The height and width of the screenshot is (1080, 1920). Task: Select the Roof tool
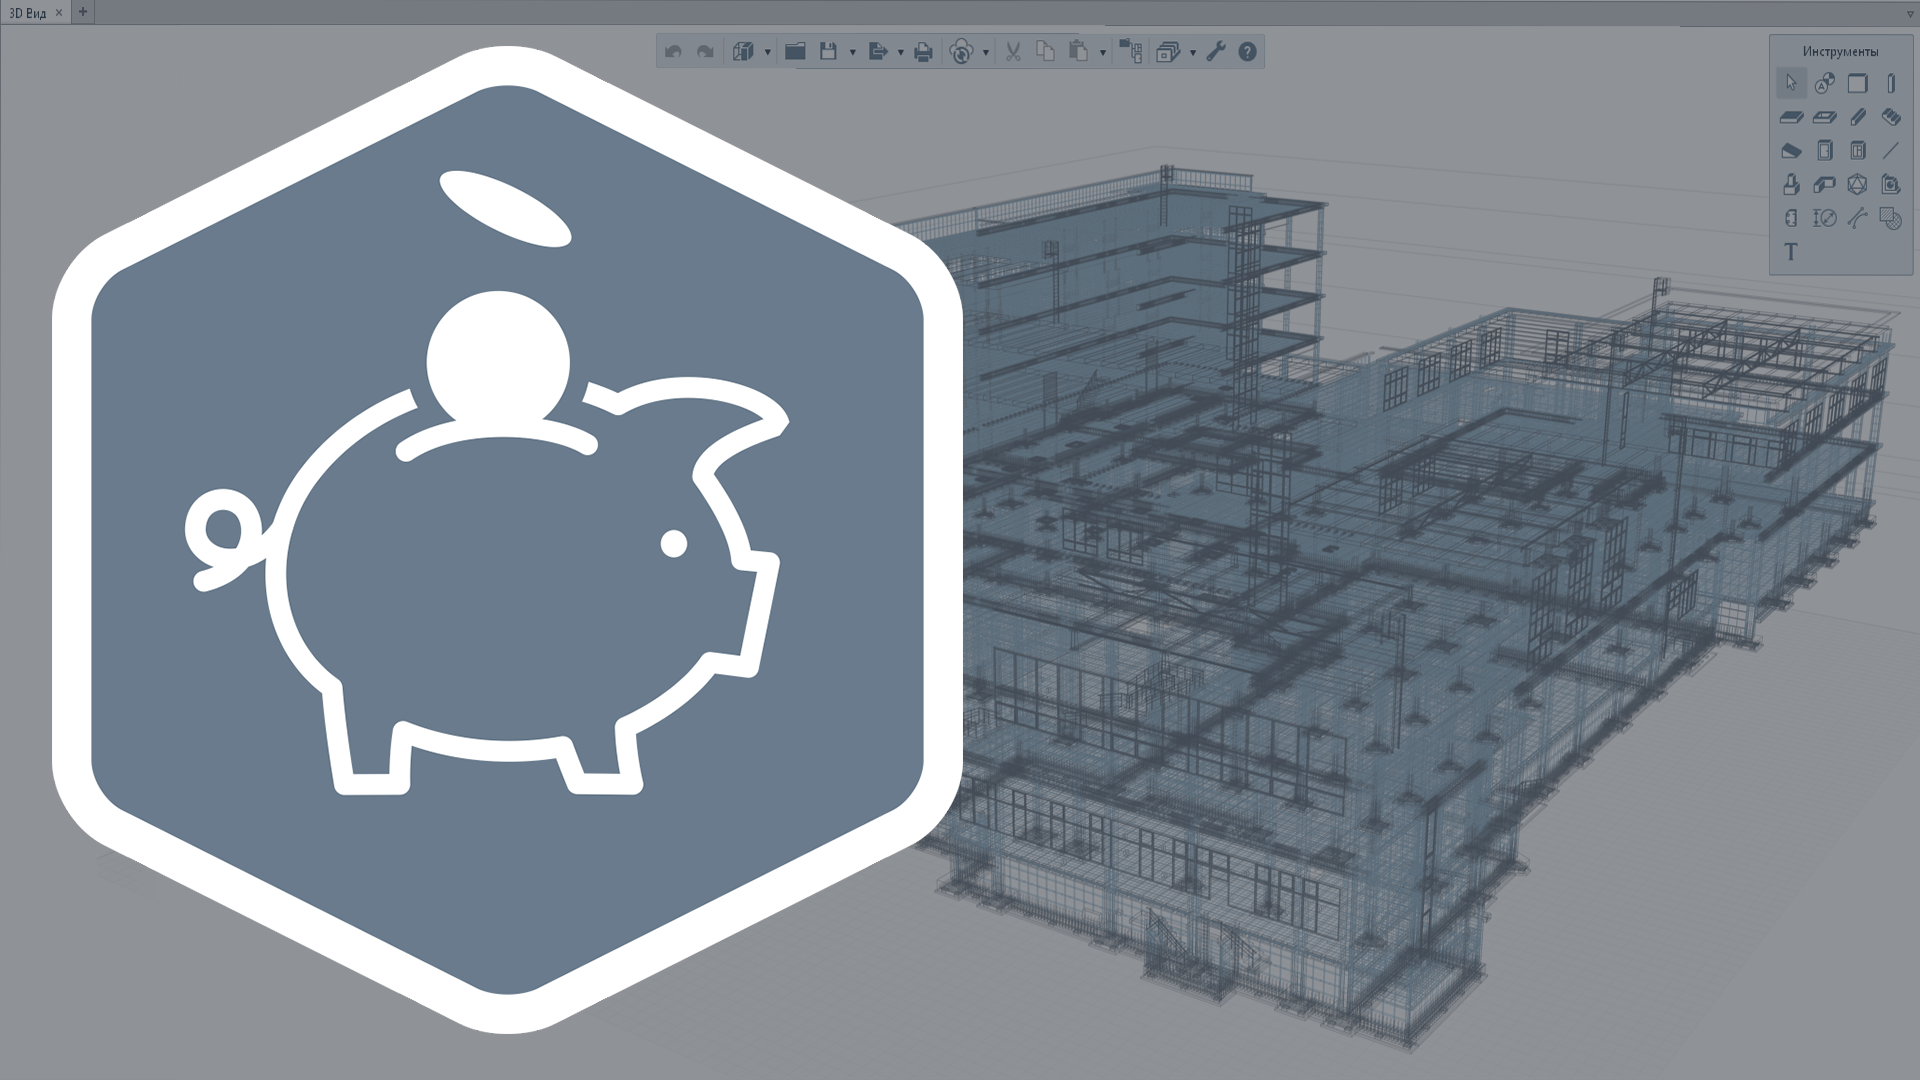(1791, 151)
